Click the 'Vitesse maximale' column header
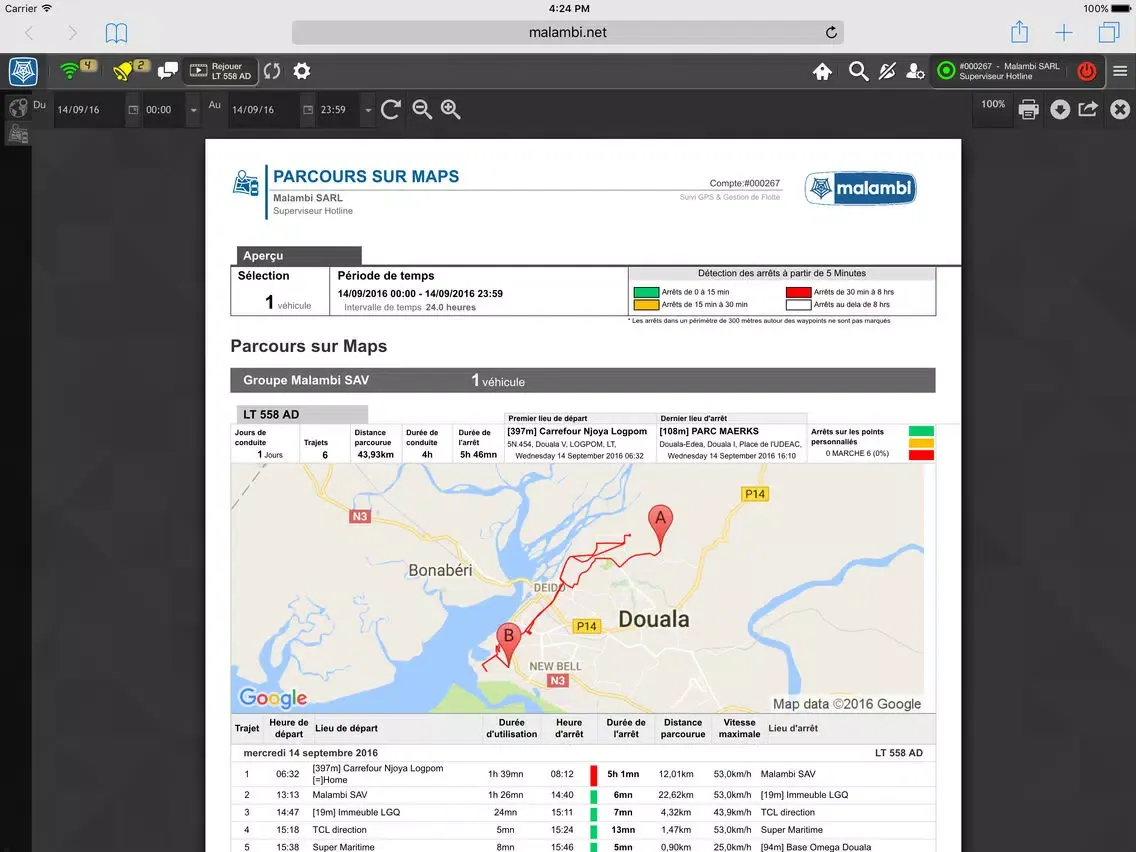 point(739,728)
